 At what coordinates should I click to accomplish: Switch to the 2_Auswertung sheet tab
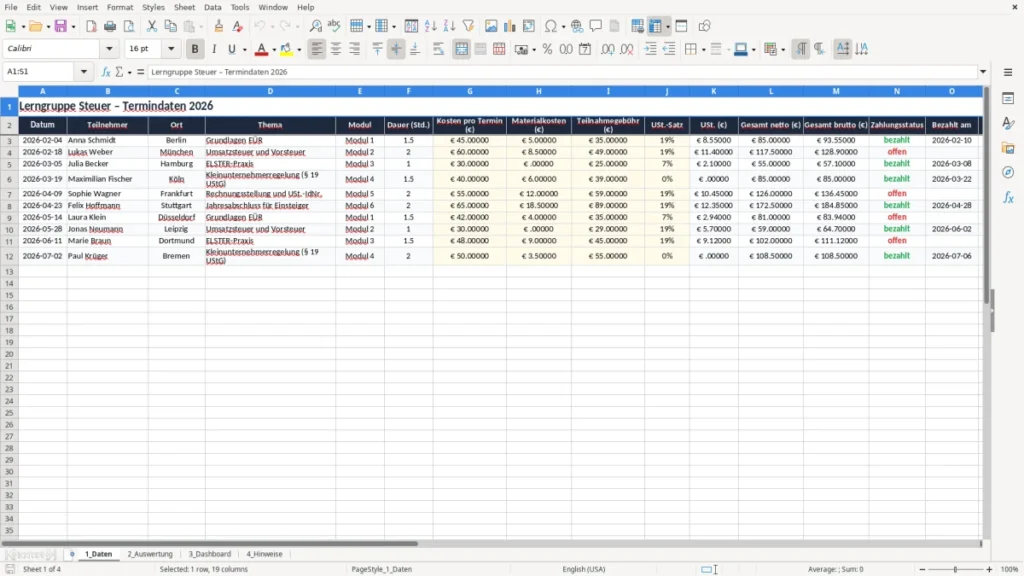(150, 554)
